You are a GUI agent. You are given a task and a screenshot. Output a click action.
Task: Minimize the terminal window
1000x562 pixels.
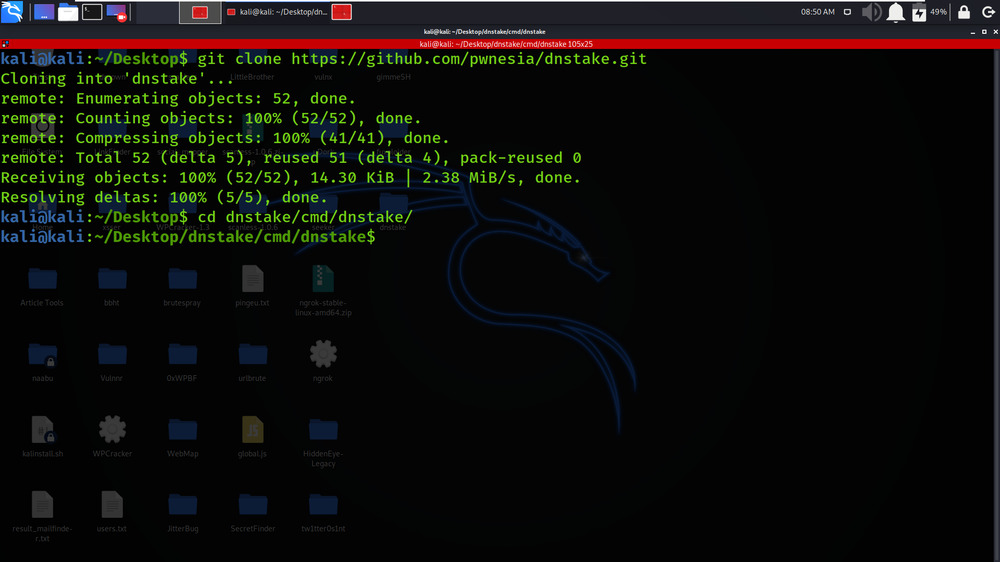pyautogui.click(x=973, y=31)
